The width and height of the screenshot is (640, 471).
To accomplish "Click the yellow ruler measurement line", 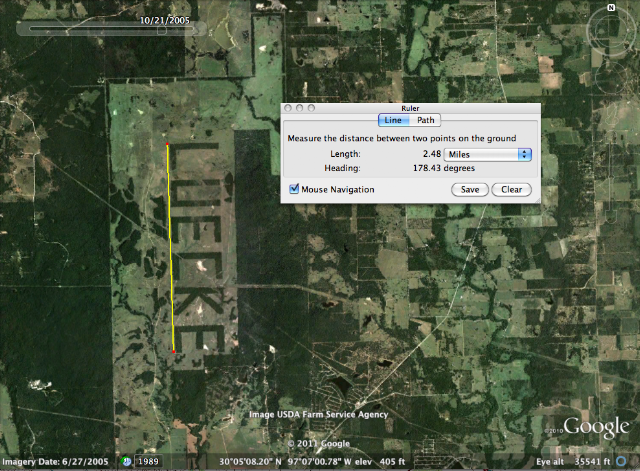I will pos(171,248).
